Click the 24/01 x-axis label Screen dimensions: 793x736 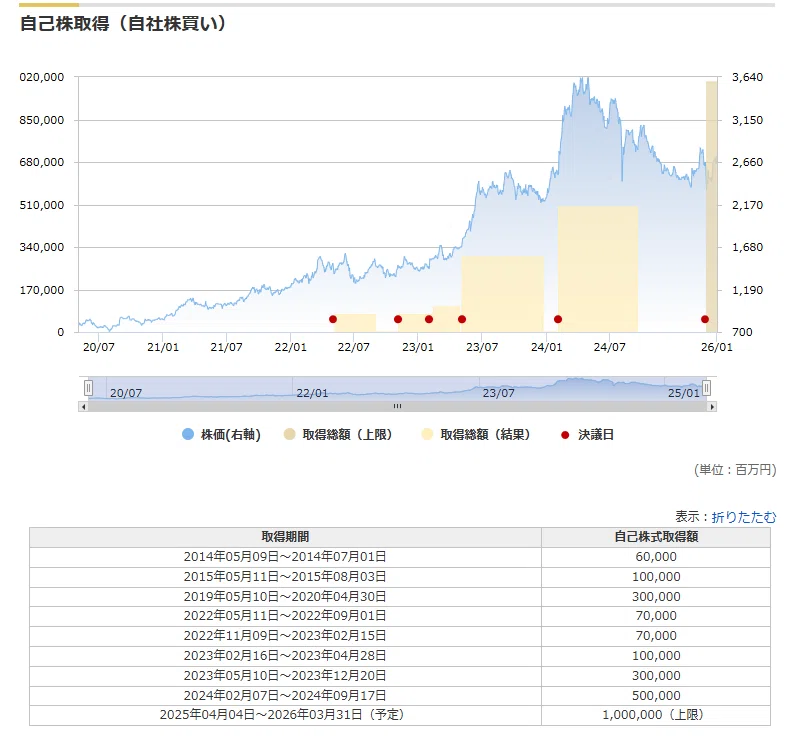coord(546,347)
